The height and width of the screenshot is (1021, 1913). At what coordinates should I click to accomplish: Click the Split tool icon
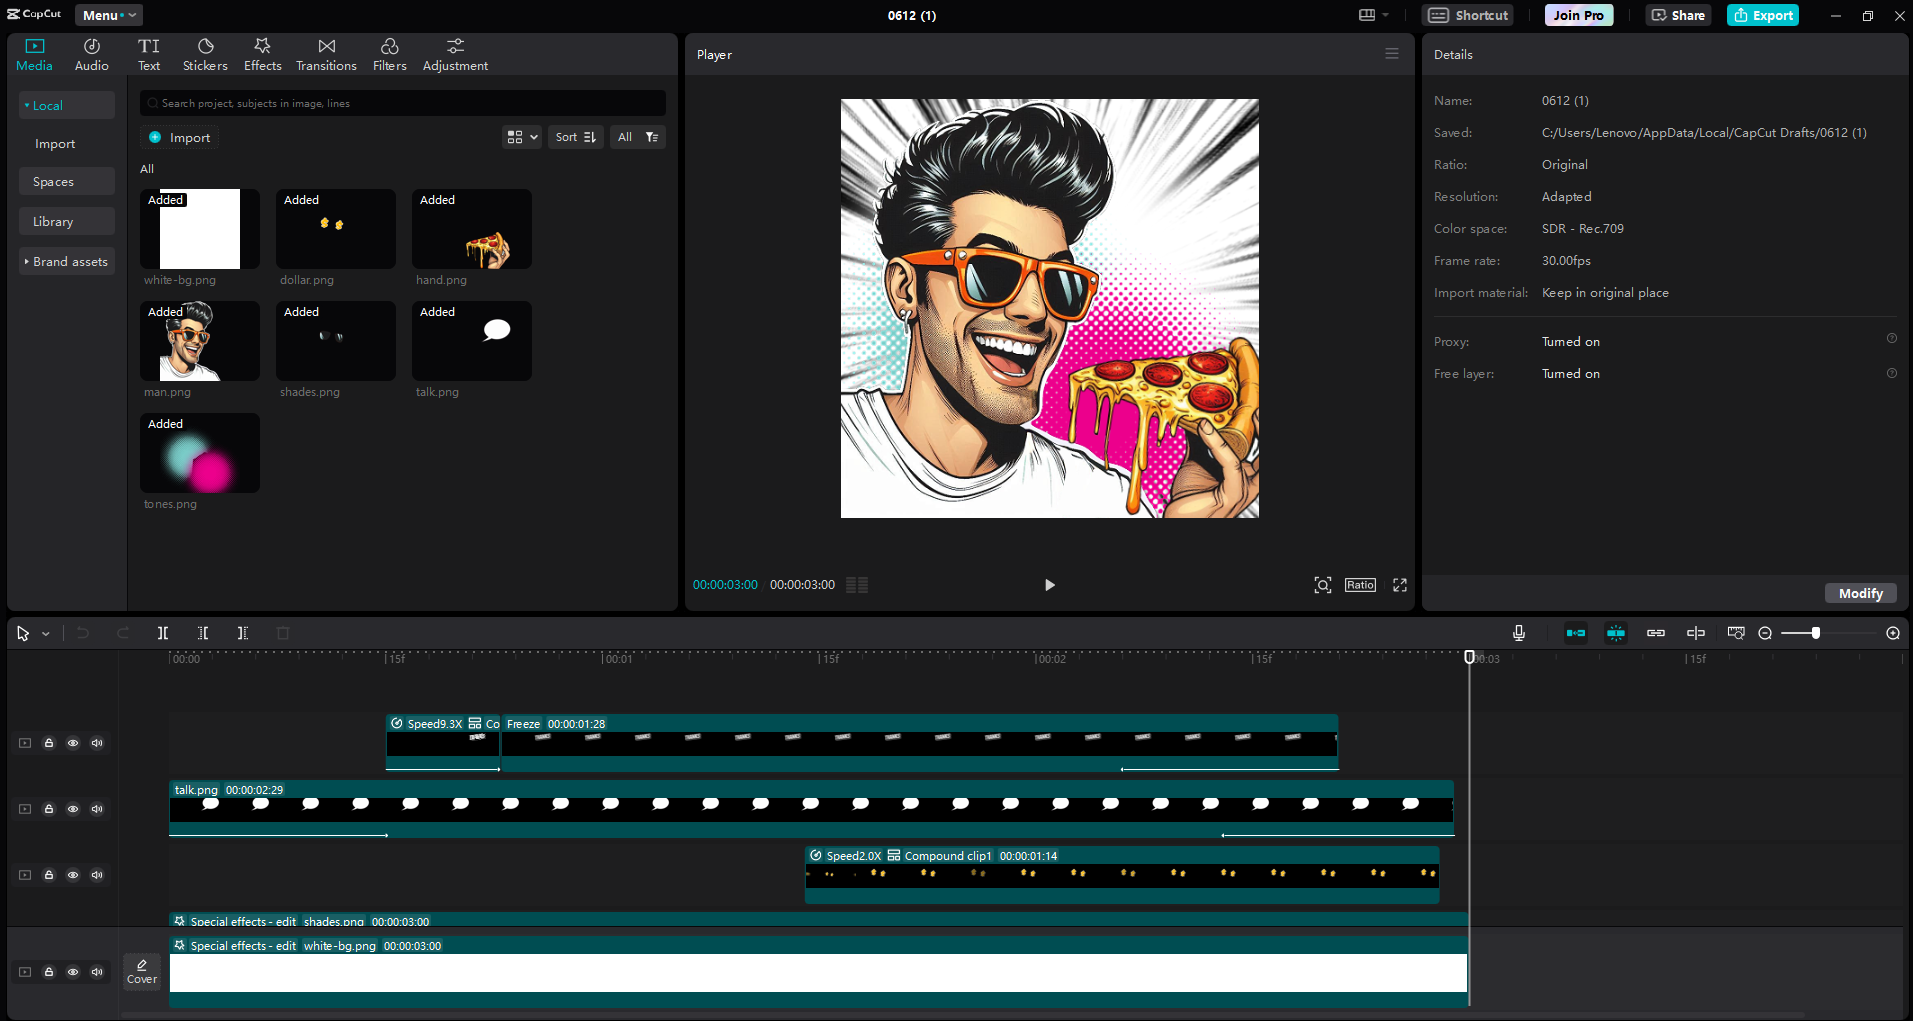click(163, 633)
